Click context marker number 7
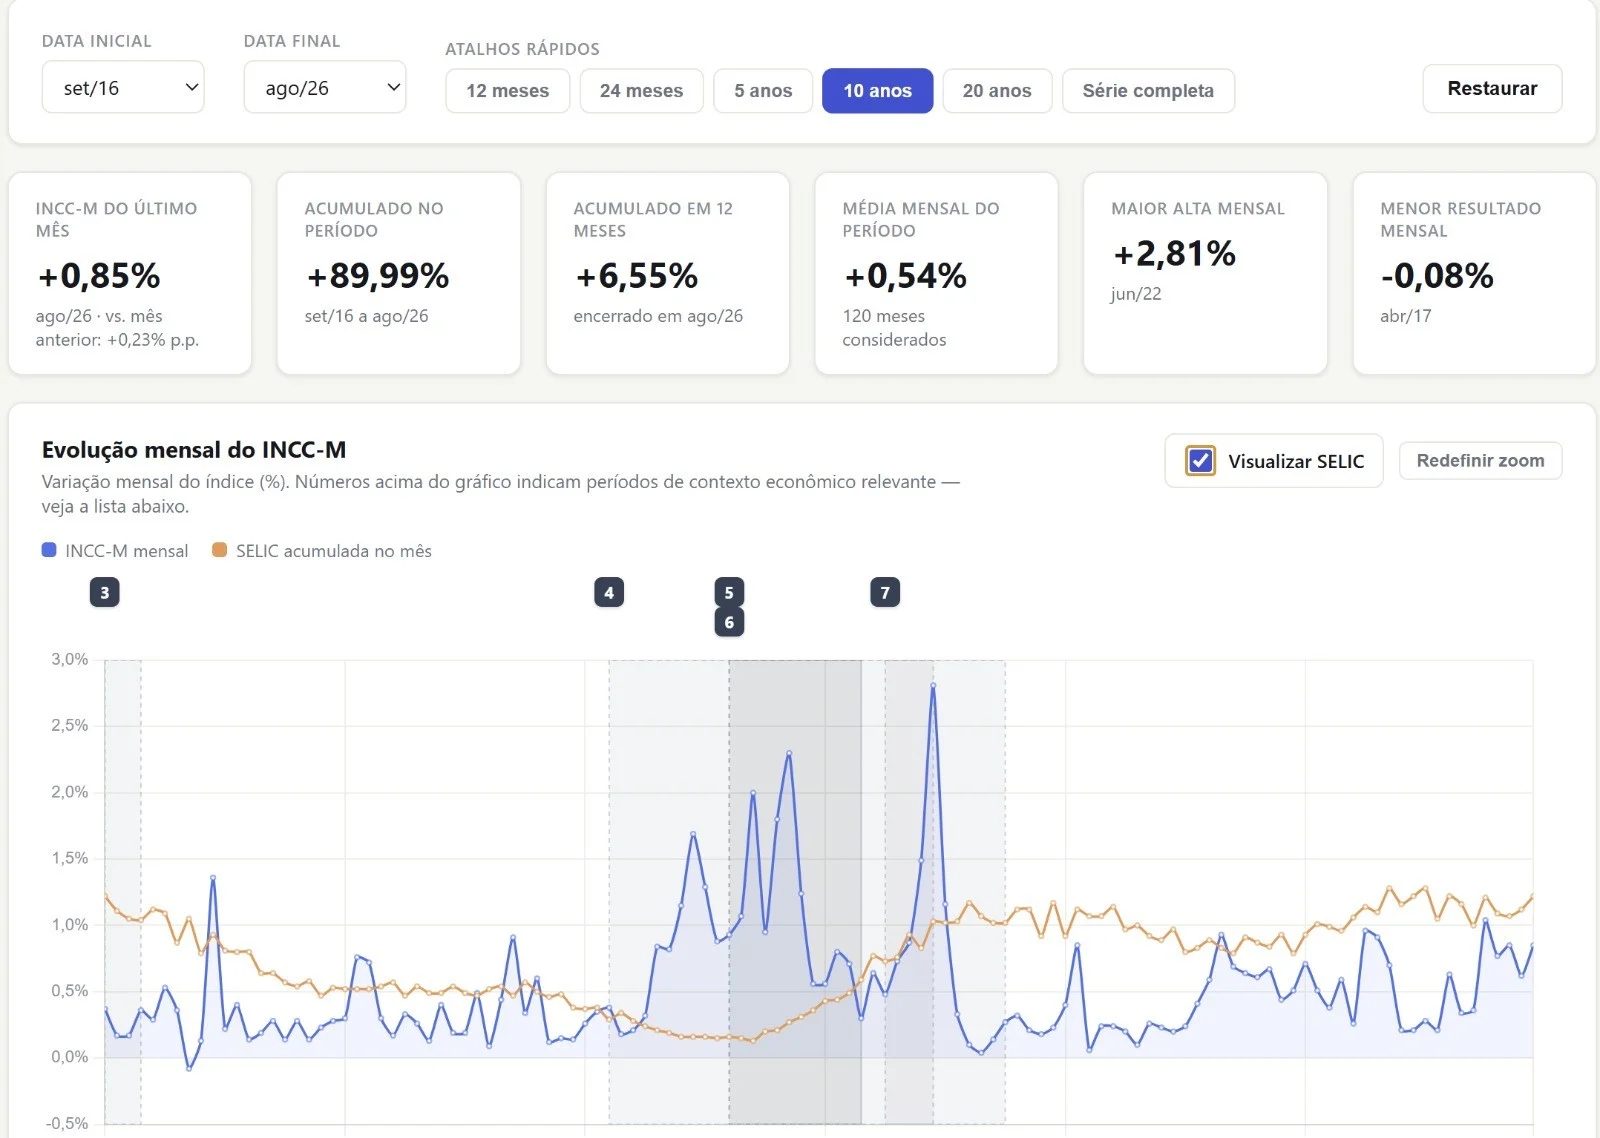This screenshot has height=1138, width=1600. [x=885, y=592]
